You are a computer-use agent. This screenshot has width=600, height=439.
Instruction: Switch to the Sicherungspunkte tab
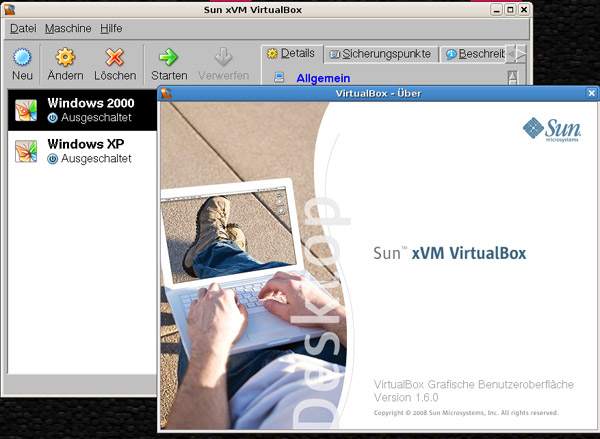click(x=380, y=53)
